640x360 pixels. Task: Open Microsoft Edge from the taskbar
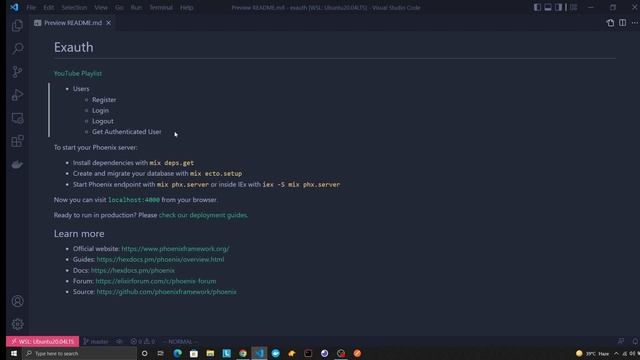tap(178, 353)
